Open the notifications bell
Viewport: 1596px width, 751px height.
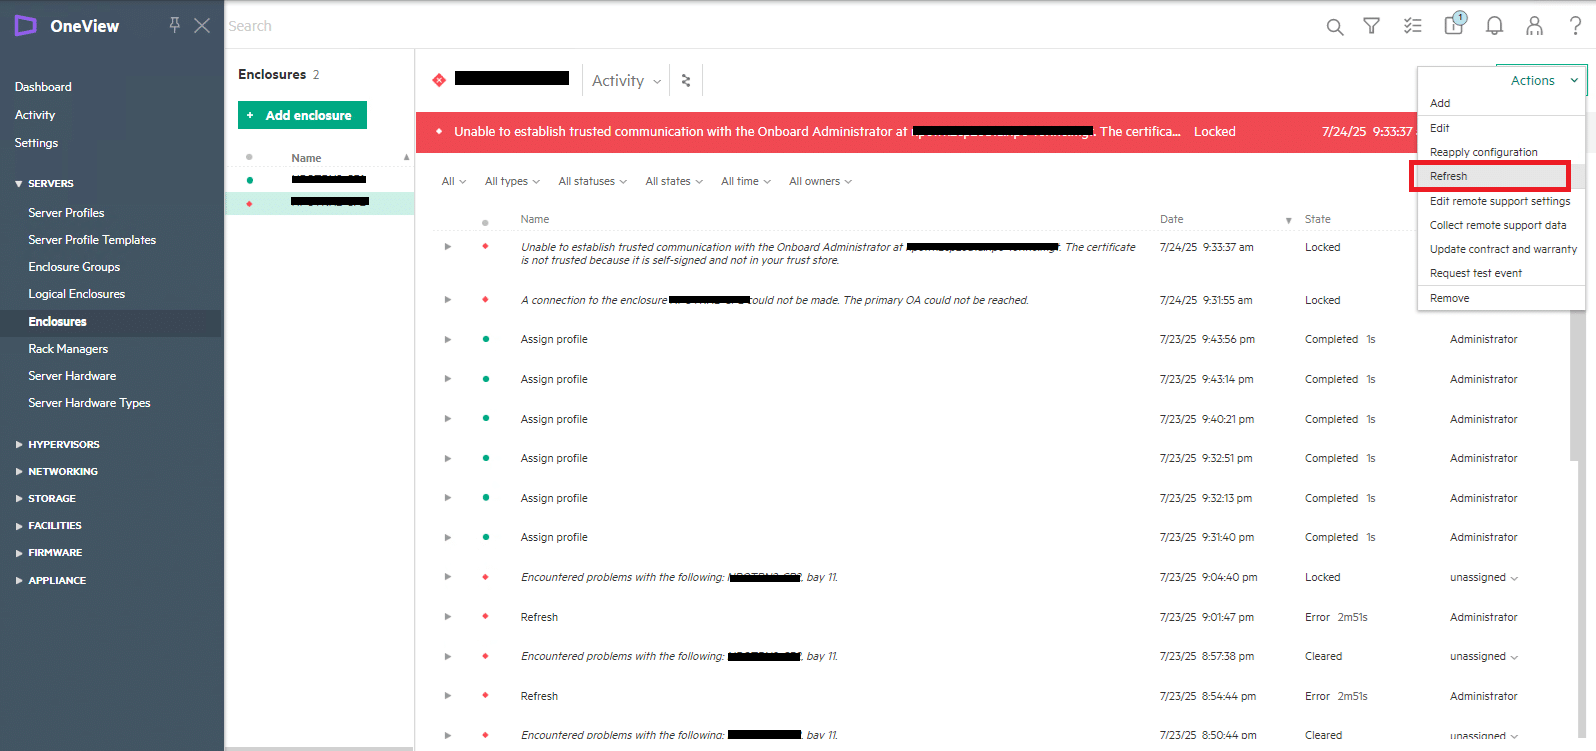tap(1494, 26)
